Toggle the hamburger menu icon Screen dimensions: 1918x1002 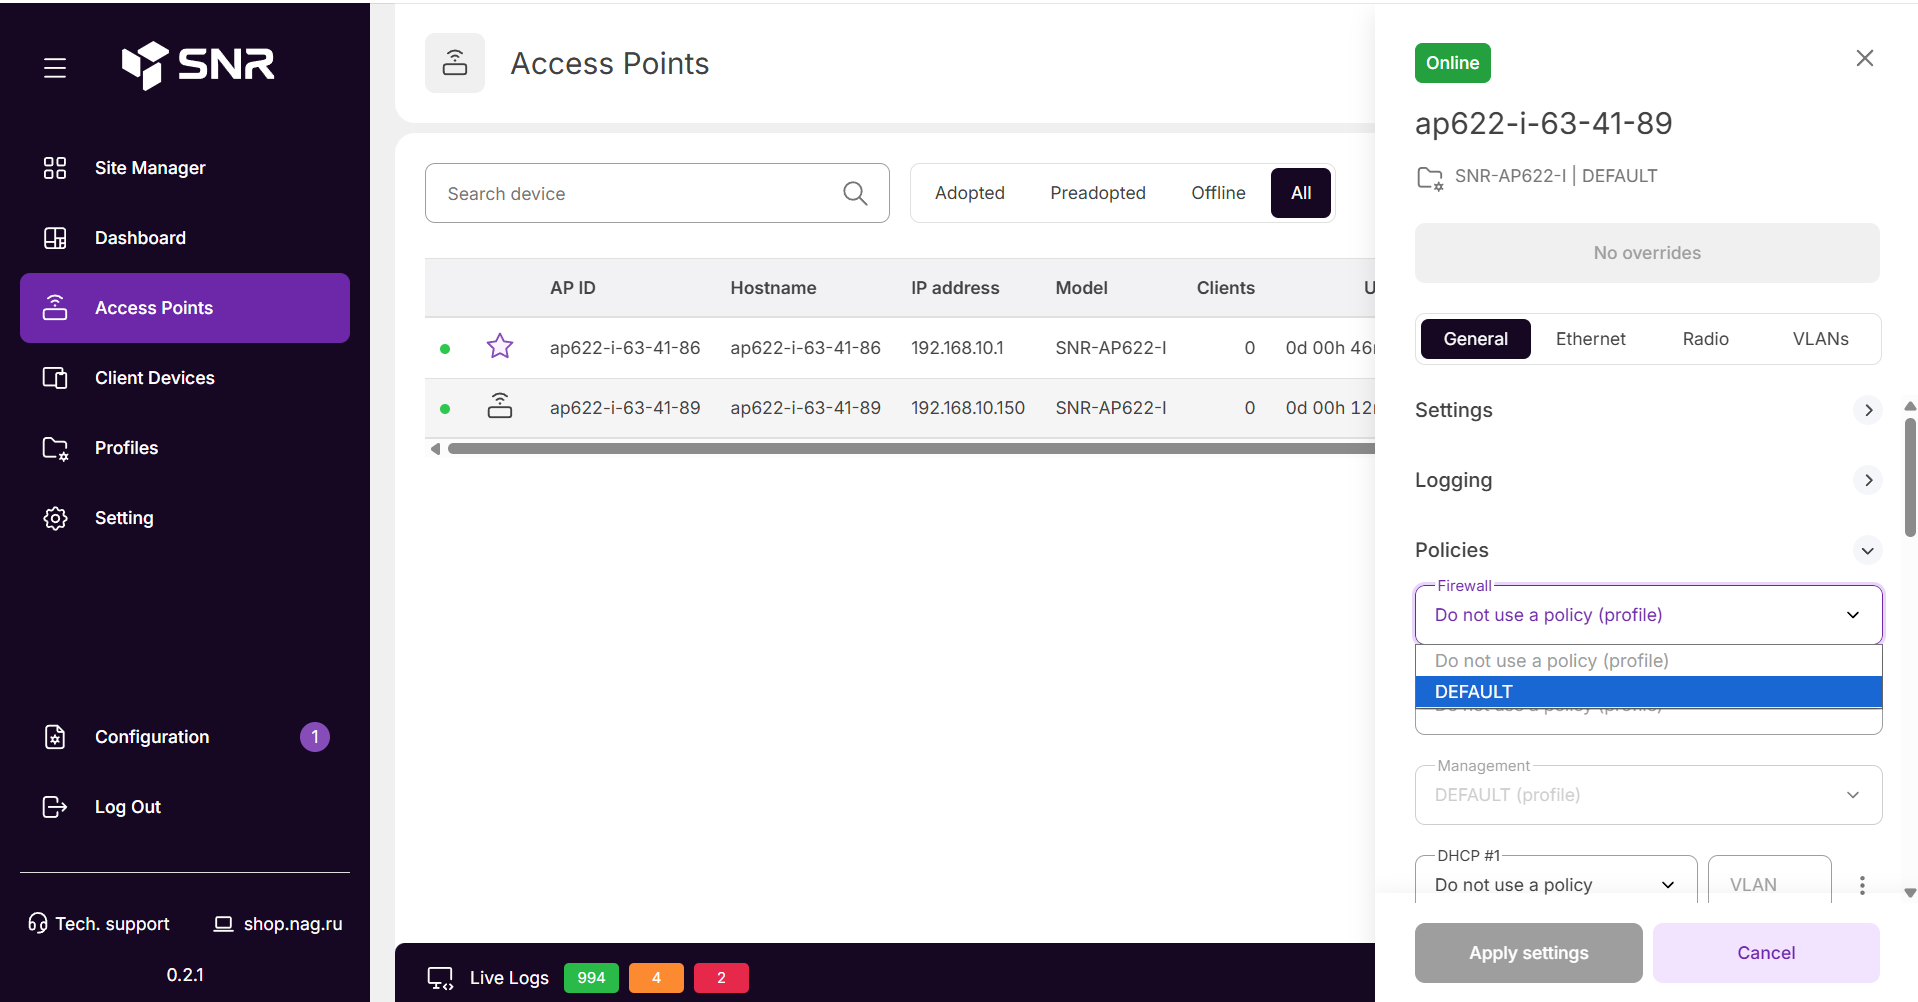[55, 68]
